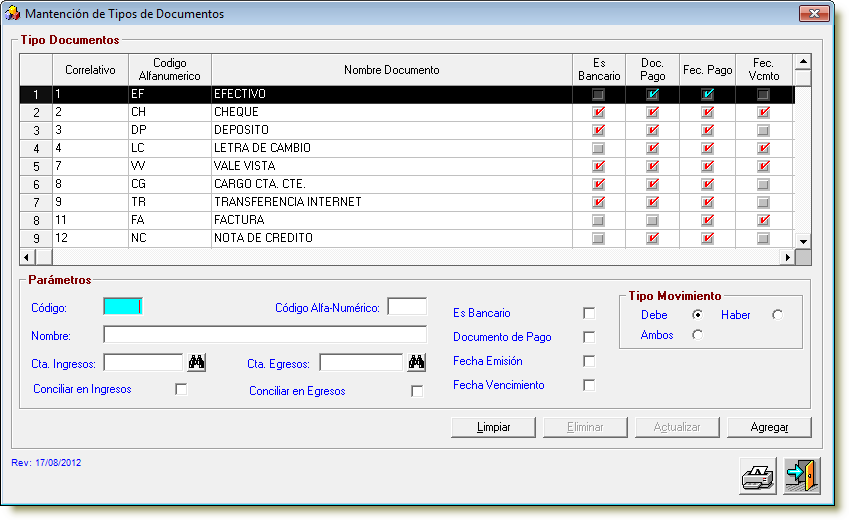Select the Ambos radio button
The image size is (849, 520).
click(697, 335)
